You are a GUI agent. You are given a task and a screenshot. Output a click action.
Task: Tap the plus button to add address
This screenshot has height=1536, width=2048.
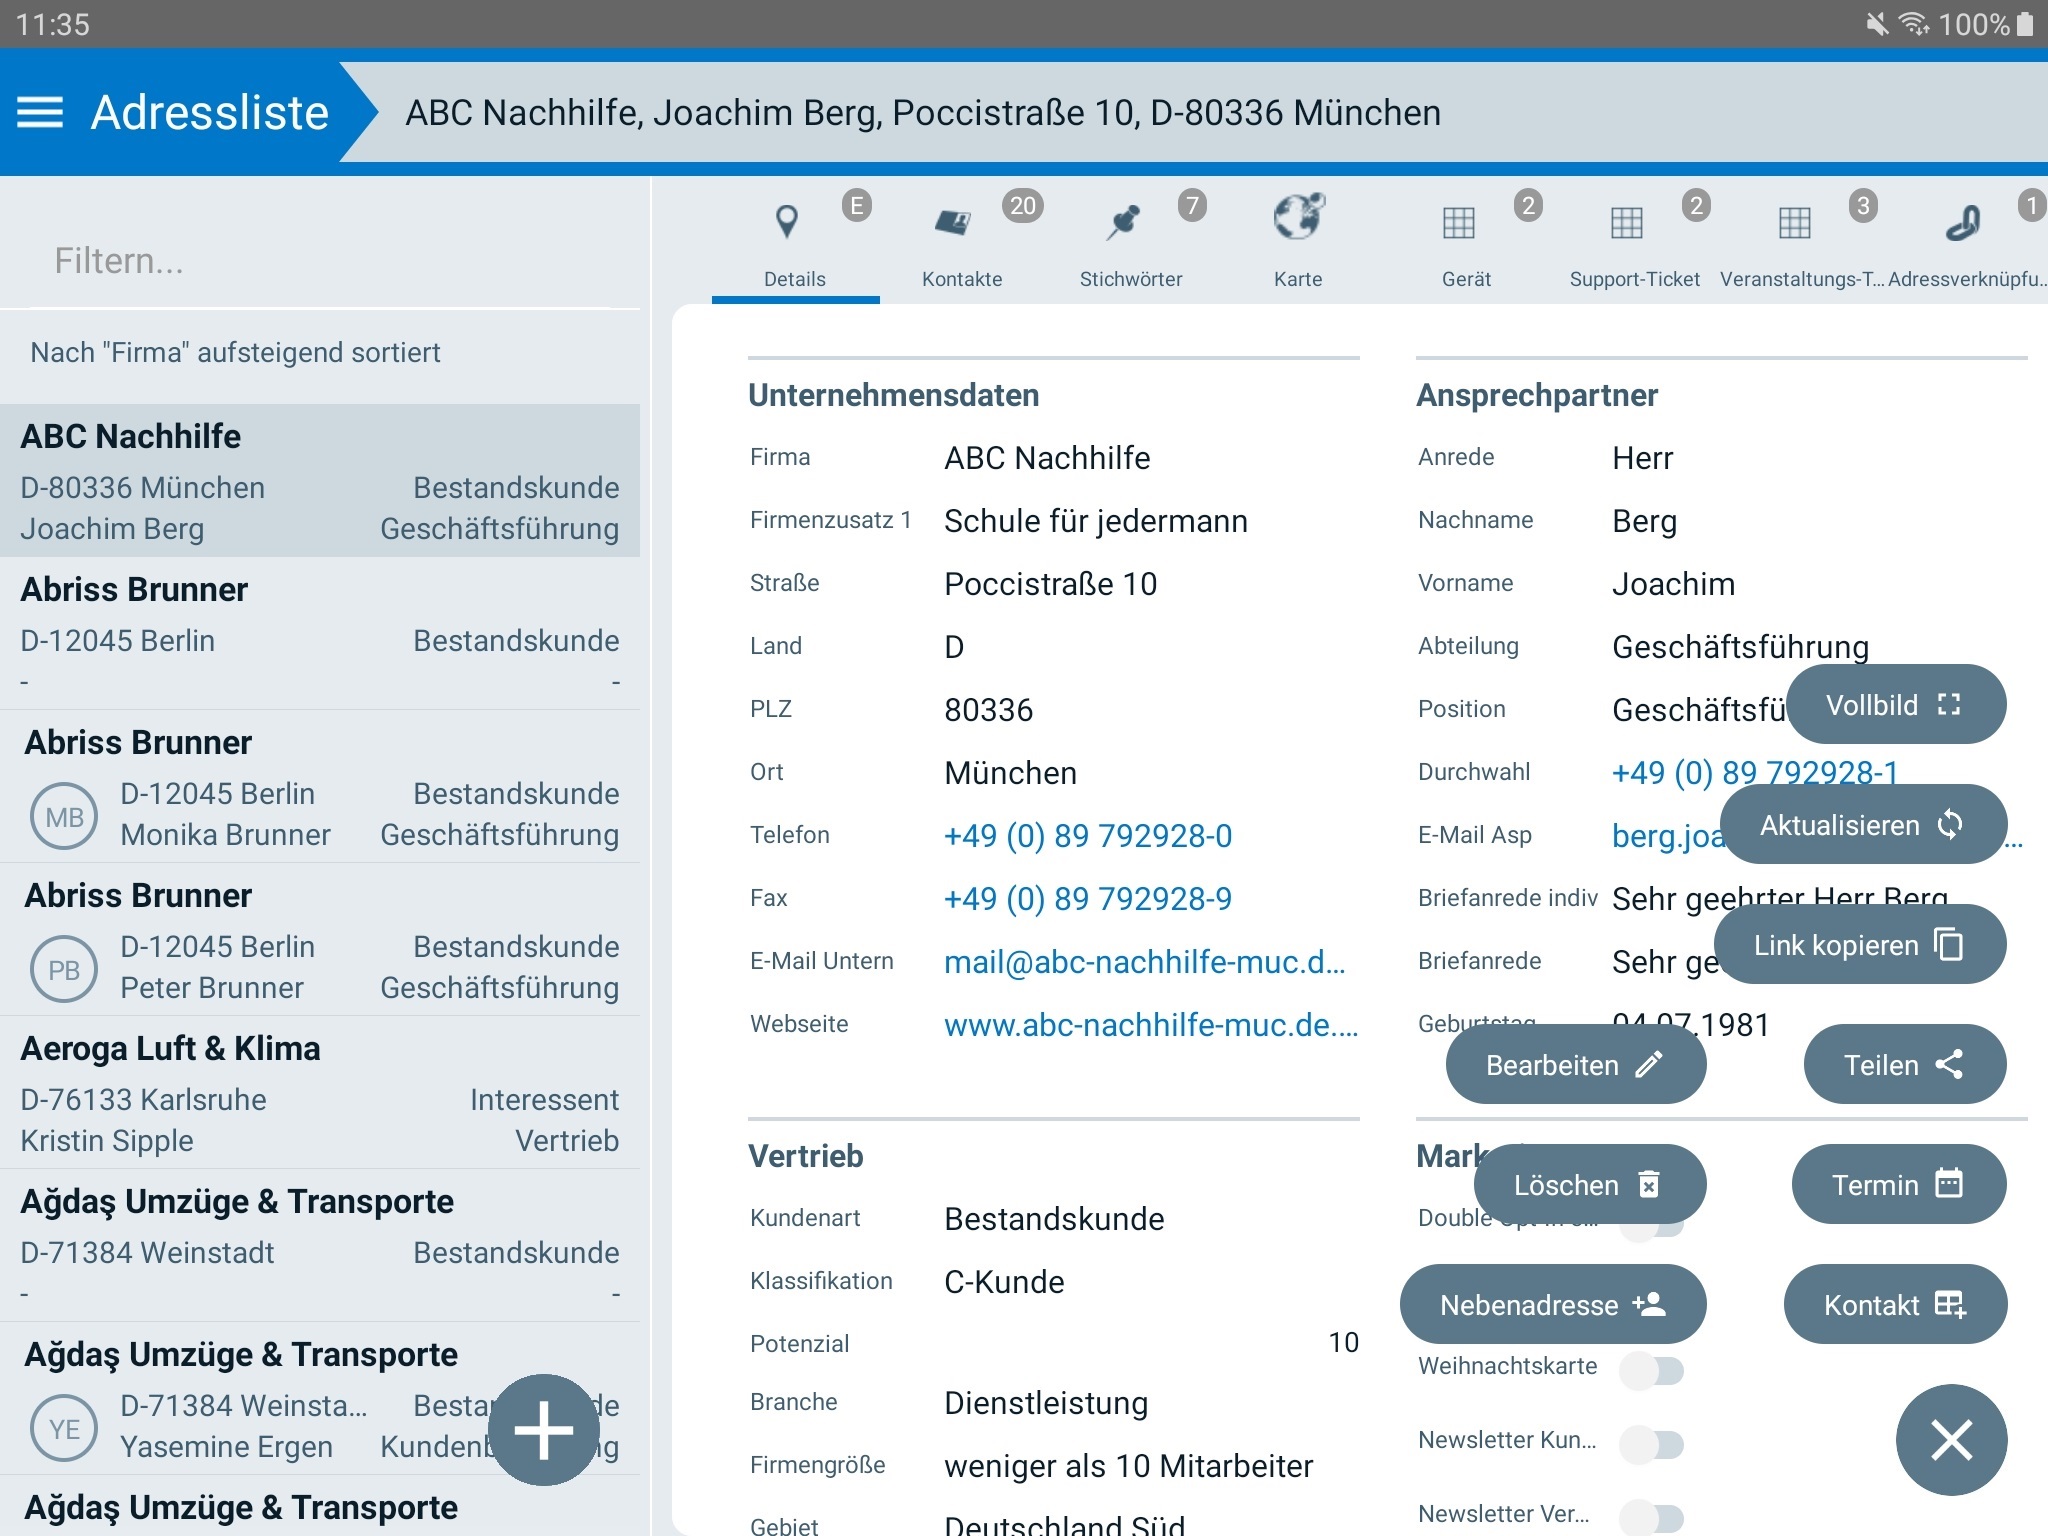point(543,1430)
